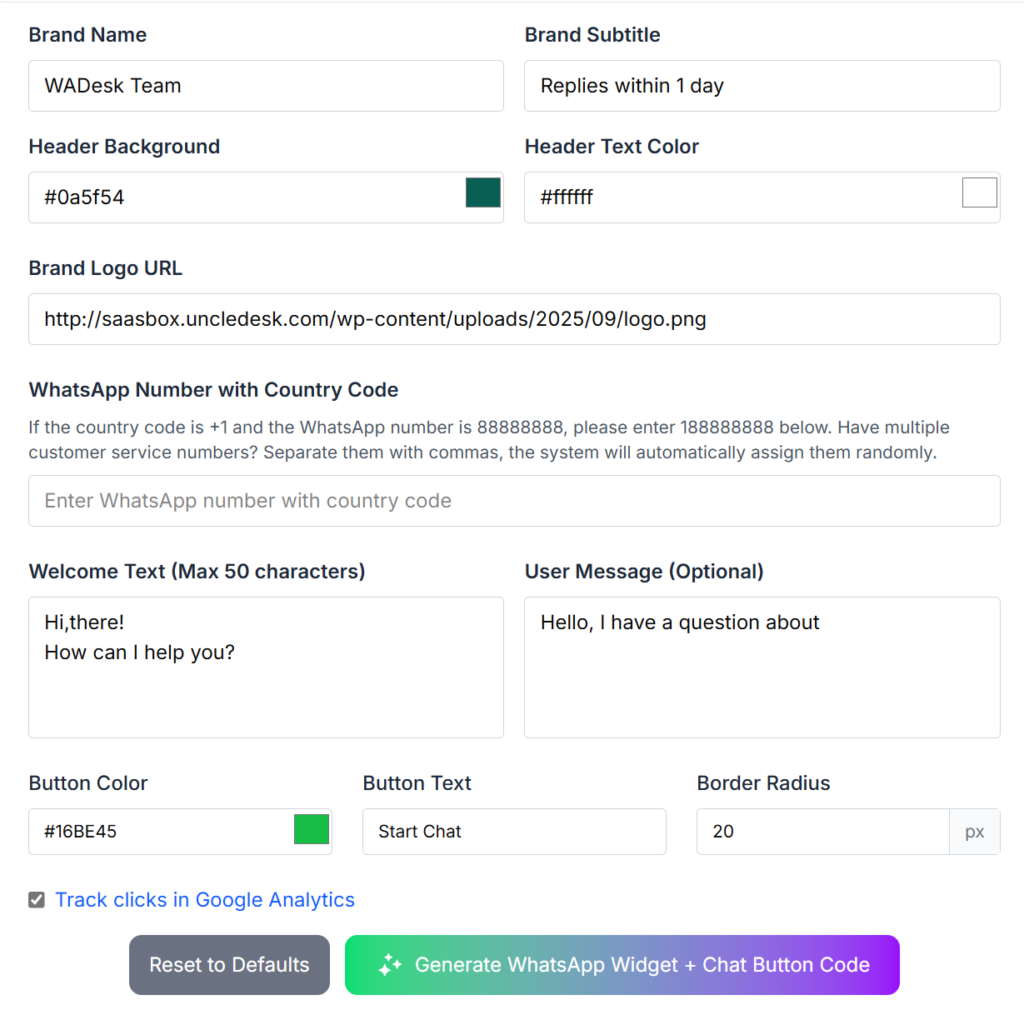Select the Brand Subtitle text field
1024x1015 pixels.
coord(762,86)
